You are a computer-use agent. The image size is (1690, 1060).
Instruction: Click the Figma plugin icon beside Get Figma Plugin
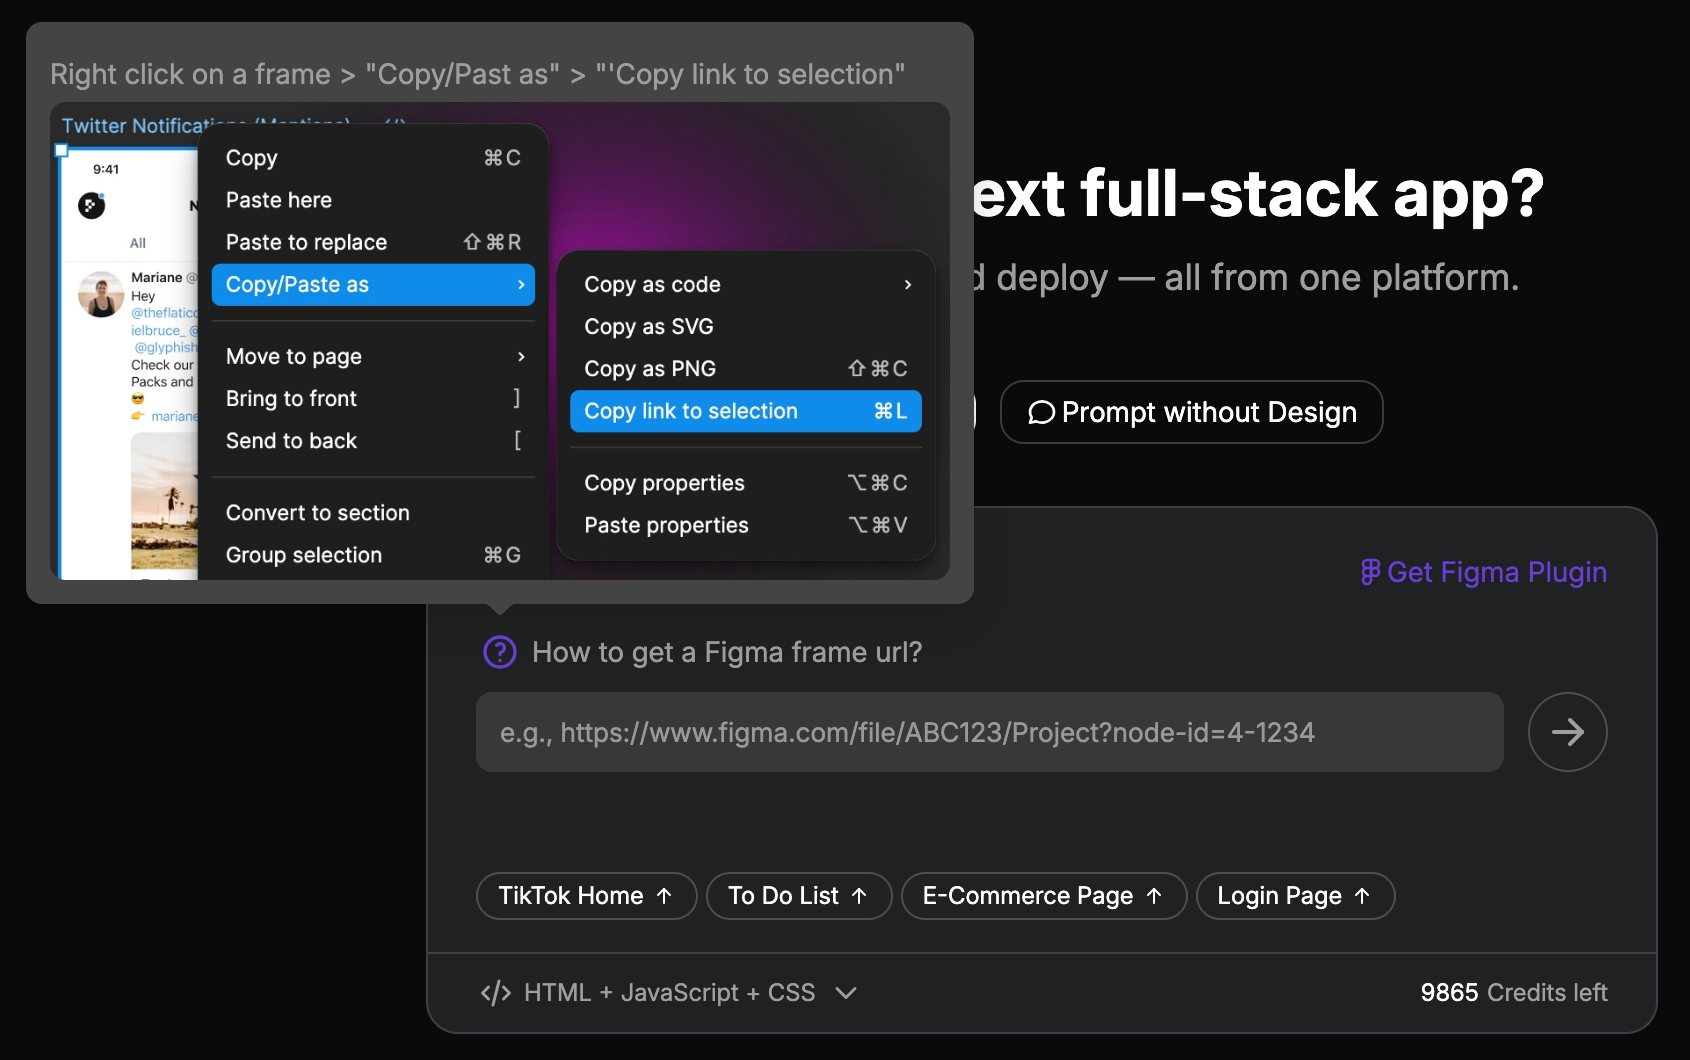pyautogui.click(x=1370, y=572)
